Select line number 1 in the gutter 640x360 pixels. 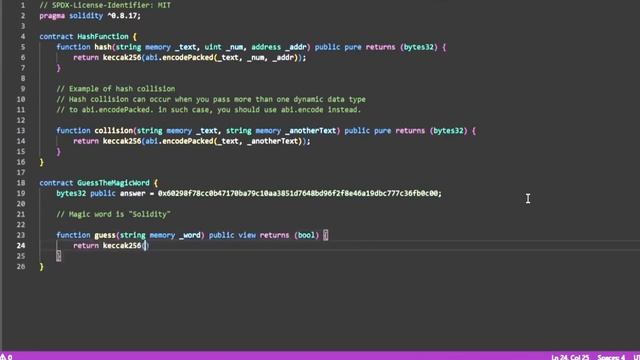click(x=22, y=5)
